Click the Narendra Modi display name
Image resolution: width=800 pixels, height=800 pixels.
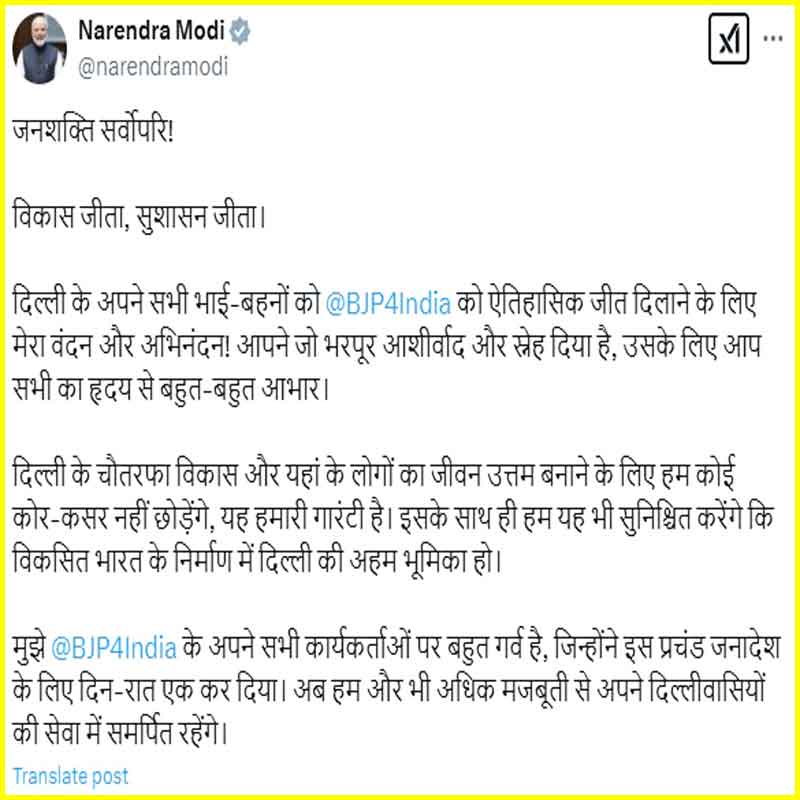[152, 31]
